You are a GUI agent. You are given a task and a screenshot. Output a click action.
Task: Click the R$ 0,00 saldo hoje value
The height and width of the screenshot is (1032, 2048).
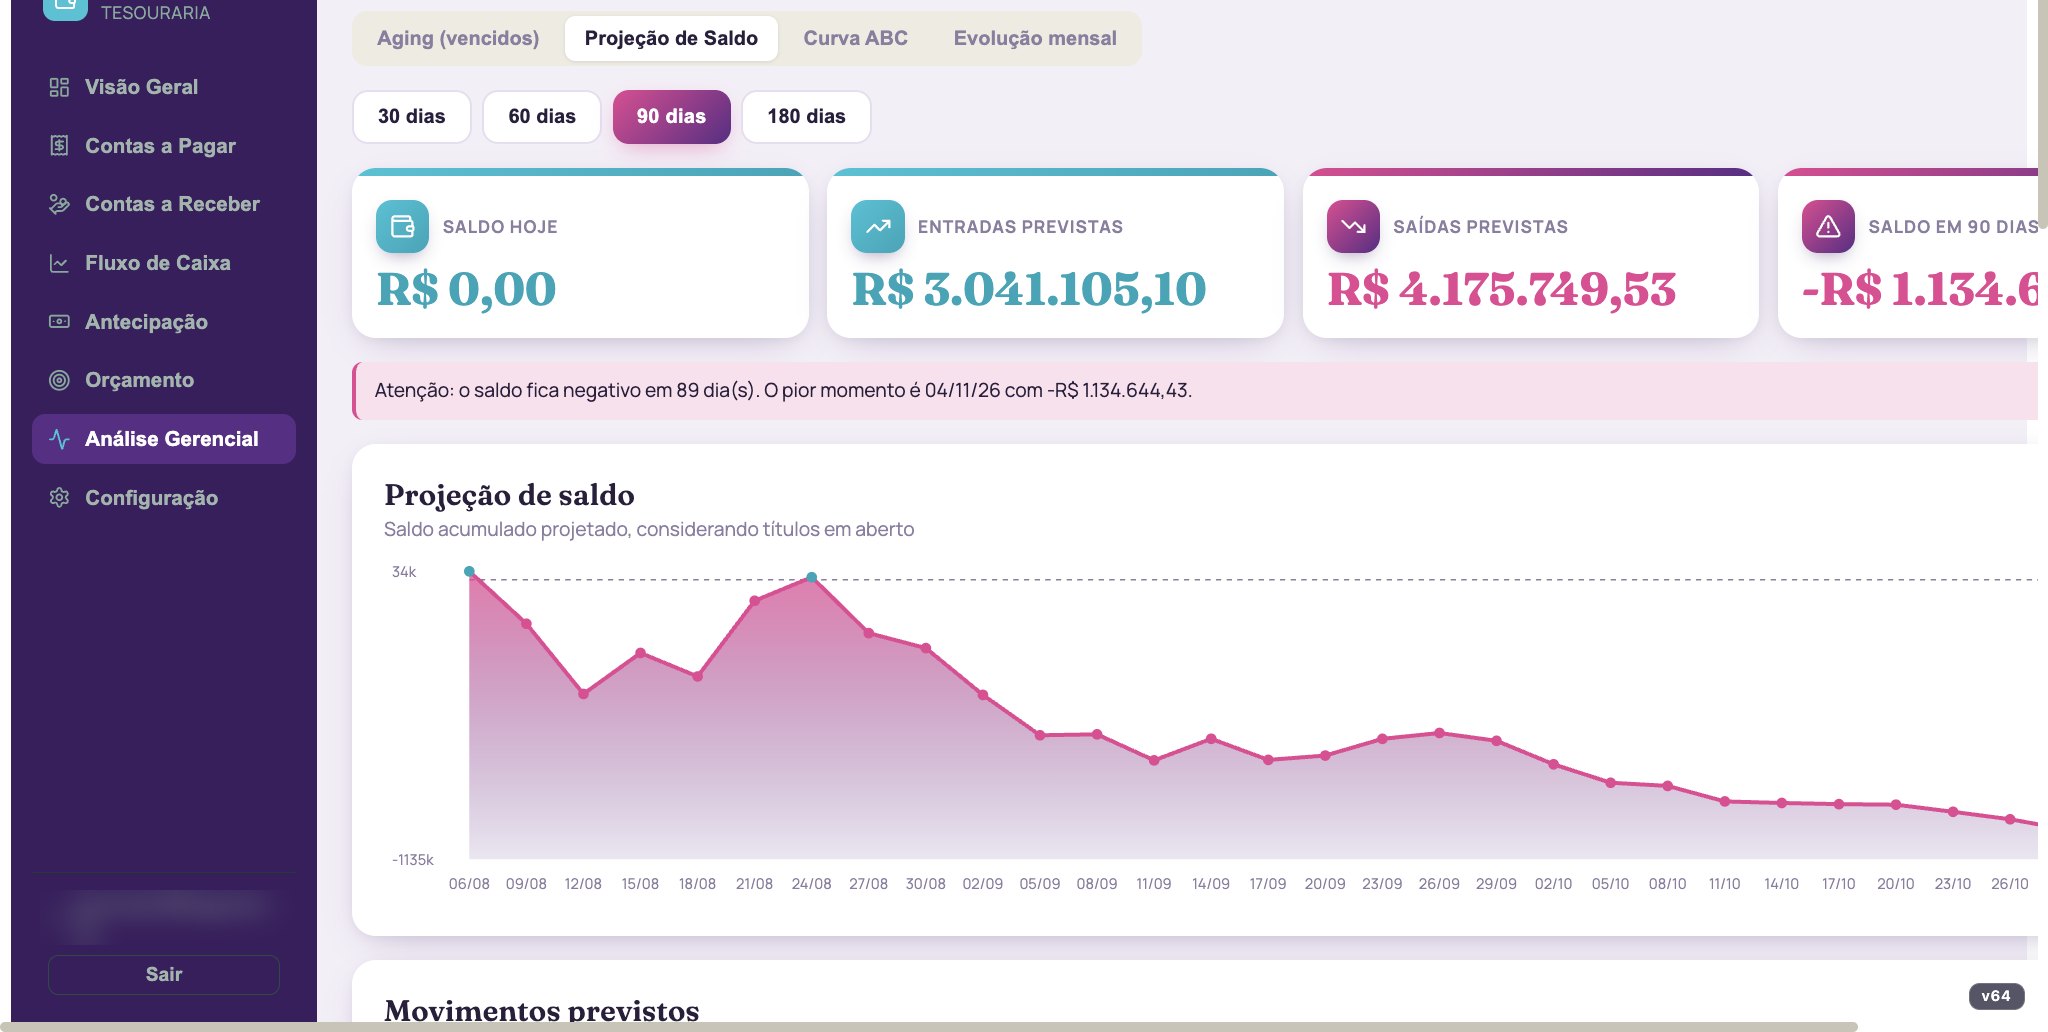(466, 289)
